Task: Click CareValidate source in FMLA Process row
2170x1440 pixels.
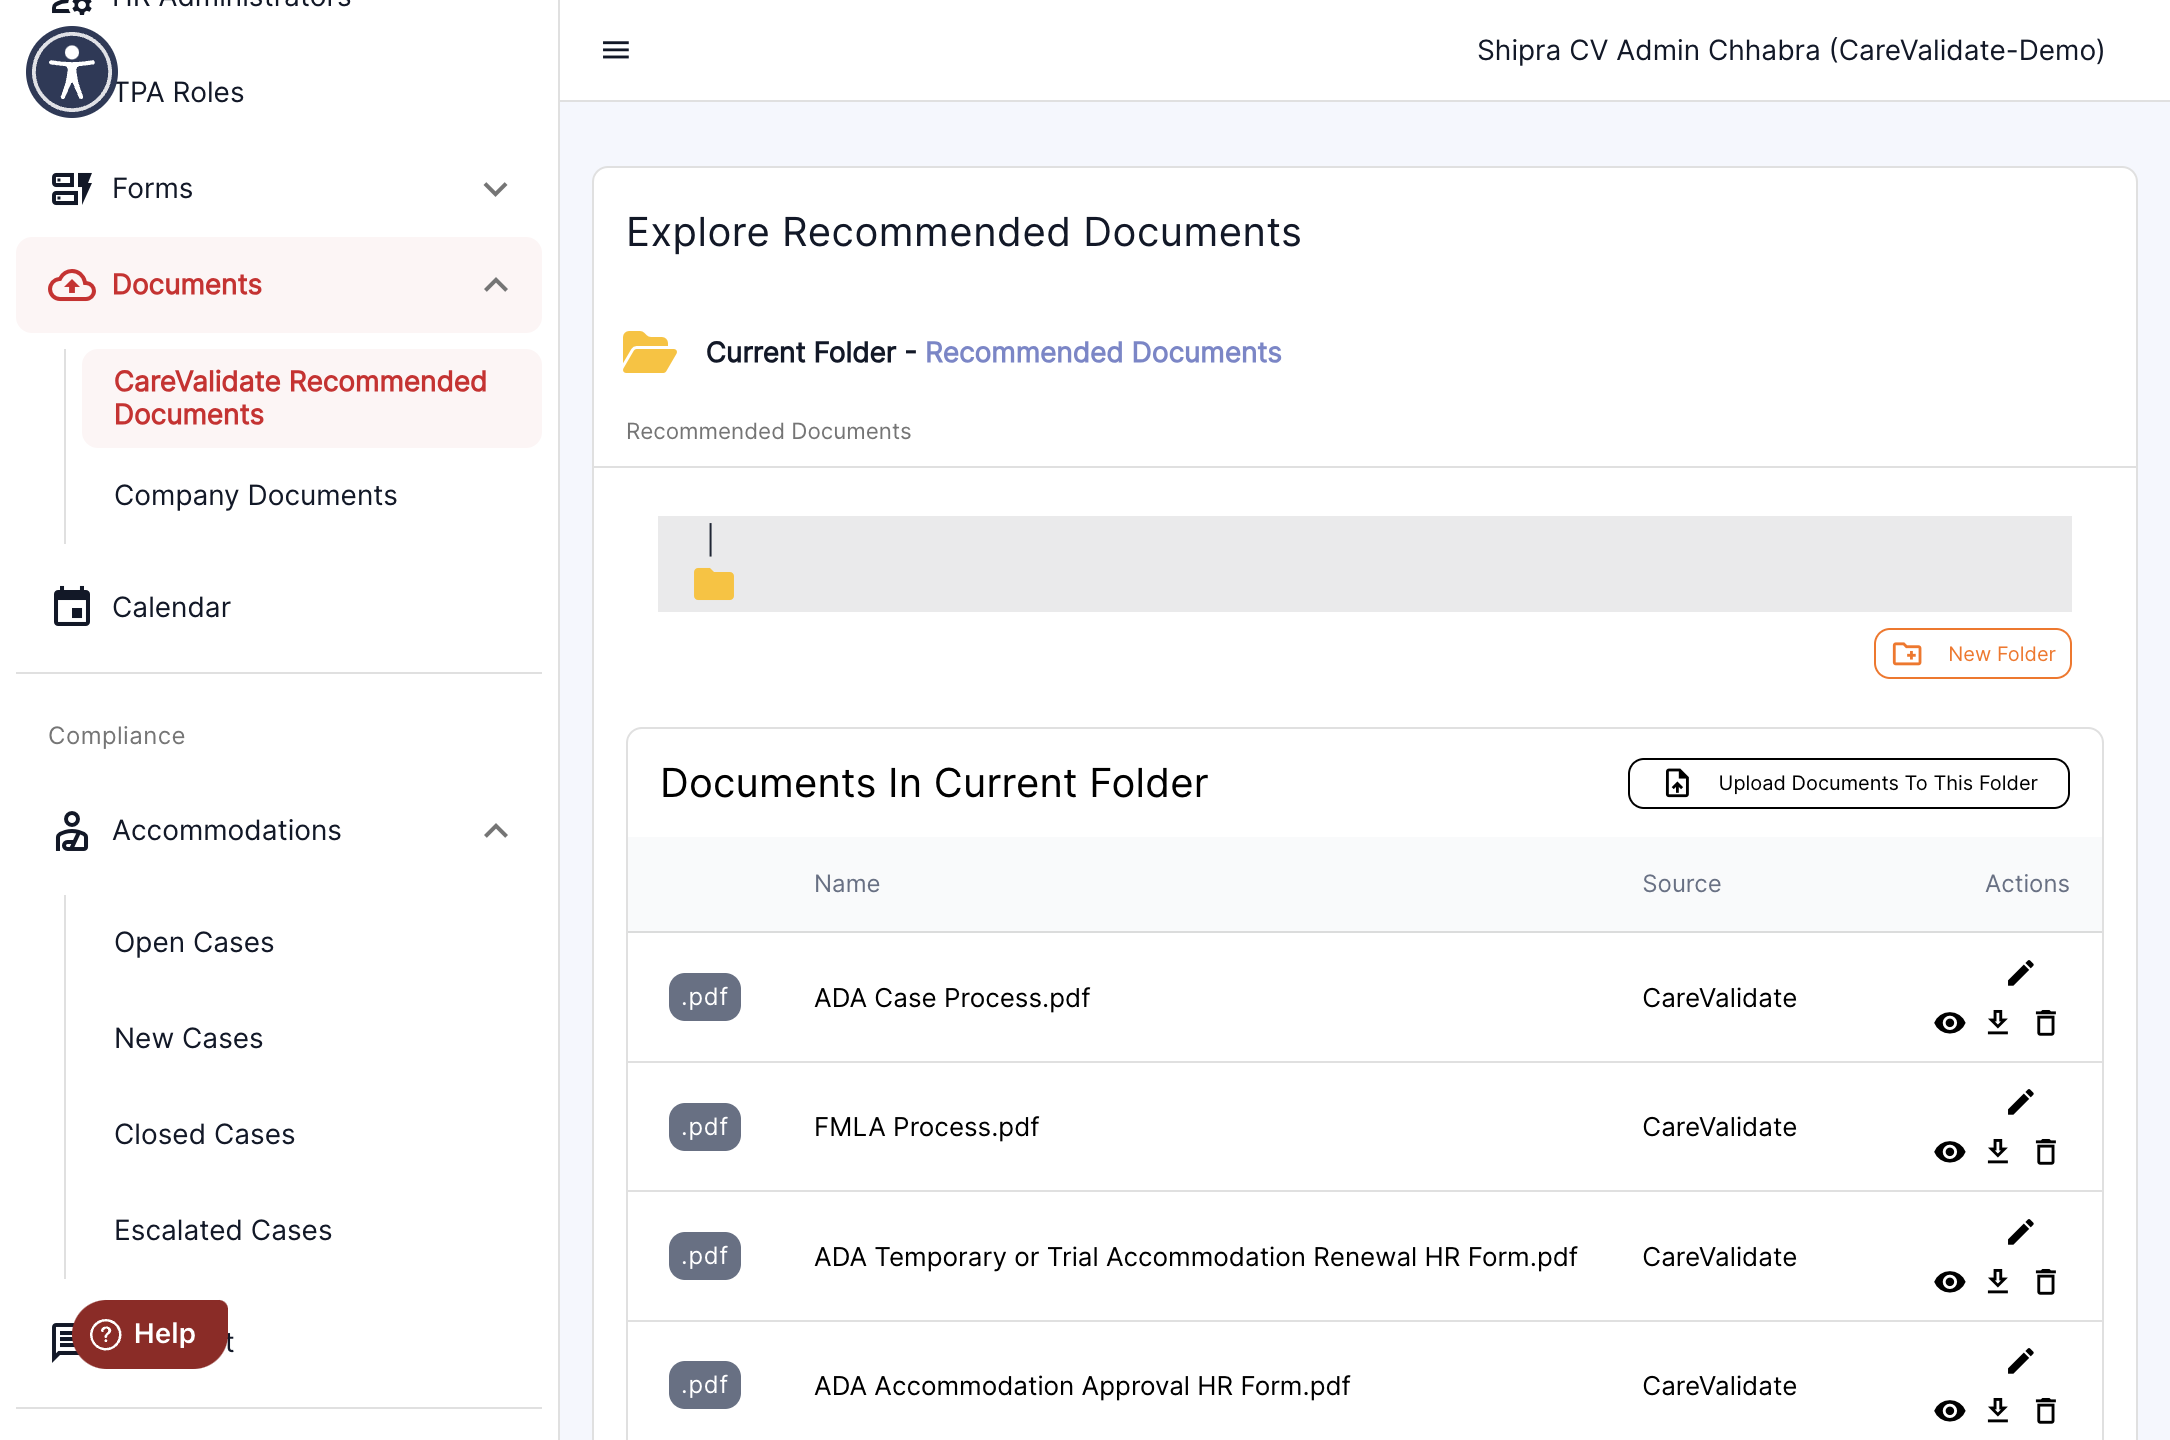Action: click(1720, 1127)
